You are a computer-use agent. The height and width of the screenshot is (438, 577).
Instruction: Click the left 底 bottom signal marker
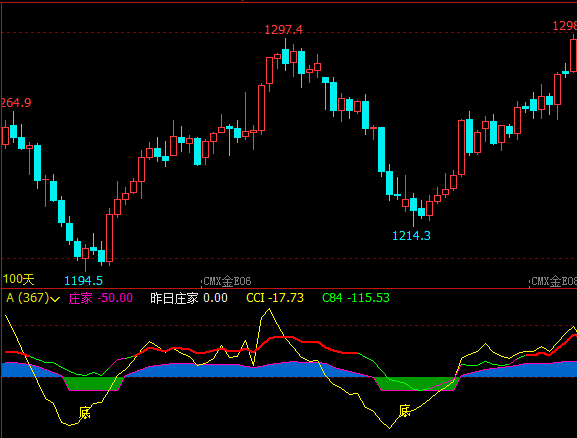point(85,413)
